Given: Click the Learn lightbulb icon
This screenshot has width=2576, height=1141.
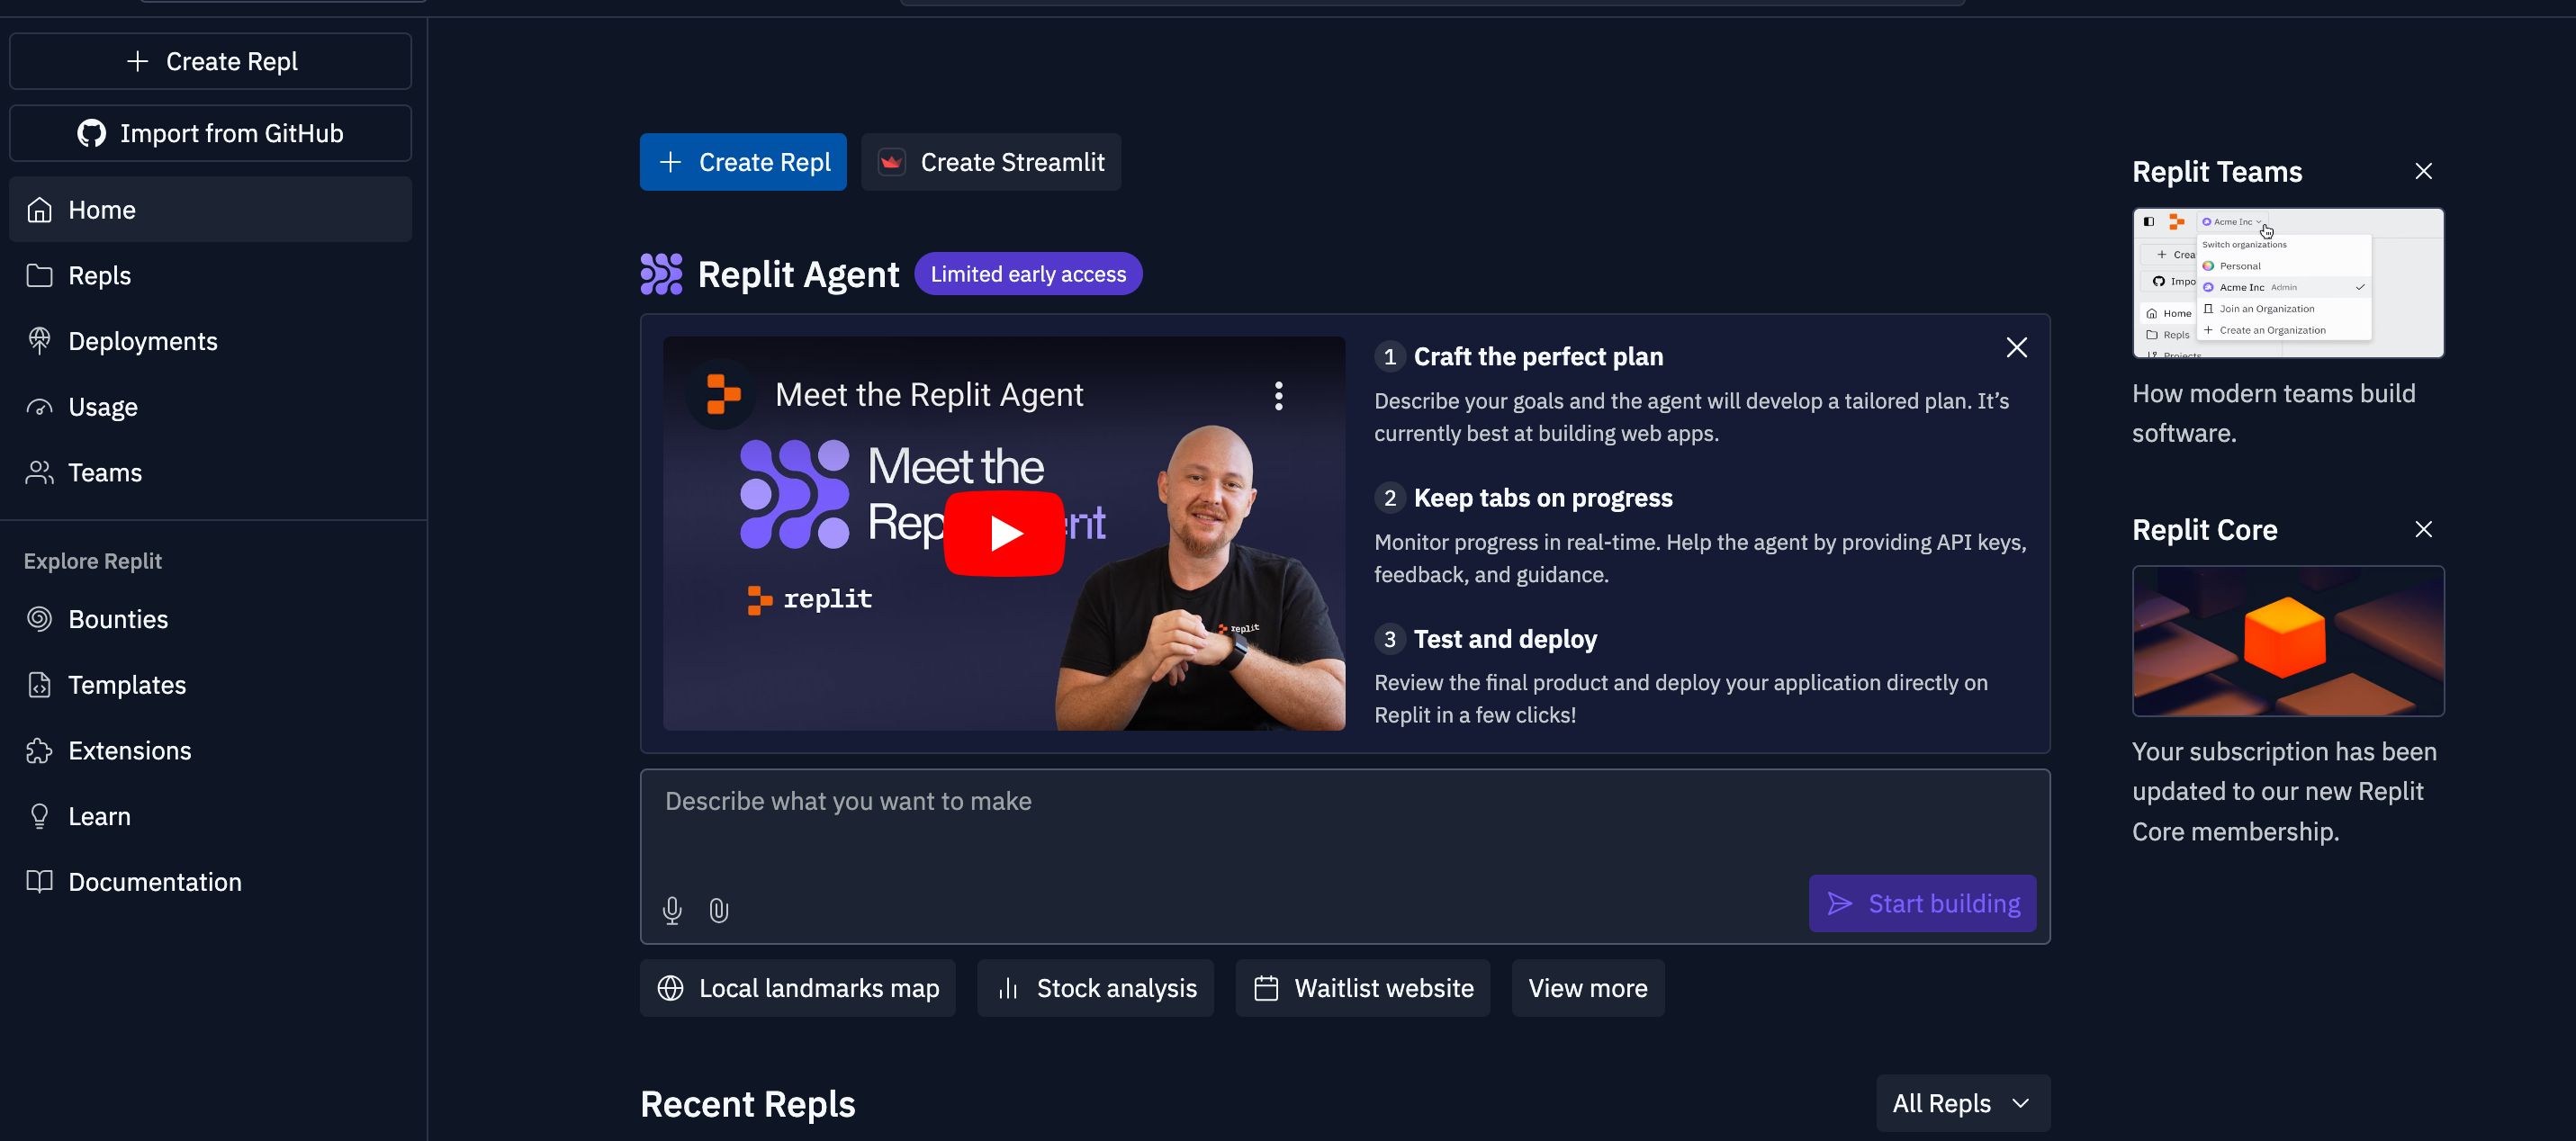Looking at the screenshot, I should click(x=39, y=816).
